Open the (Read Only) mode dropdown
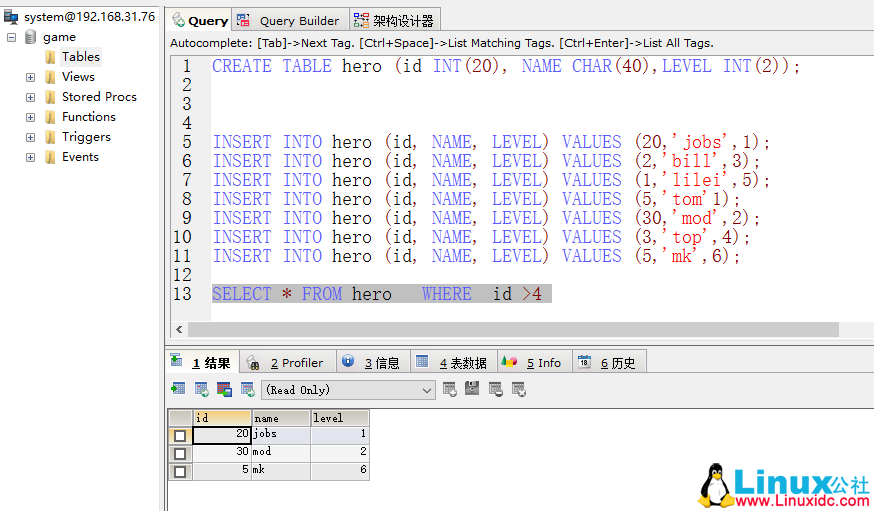The image size is (874, 511). click(348, 390)
